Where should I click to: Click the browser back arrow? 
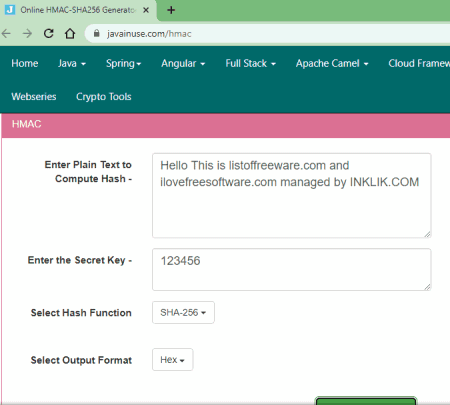point(7,33)
